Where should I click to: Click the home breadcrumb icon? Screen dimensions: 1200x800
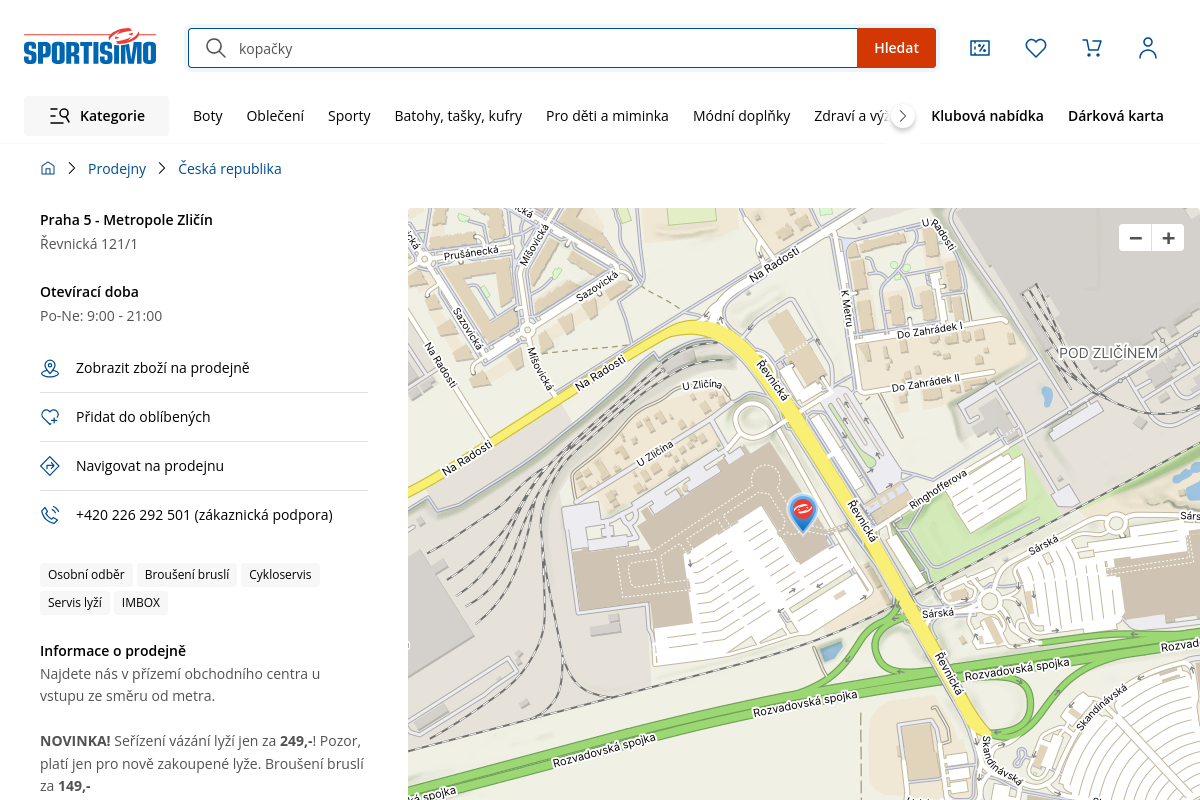(48, 169)
